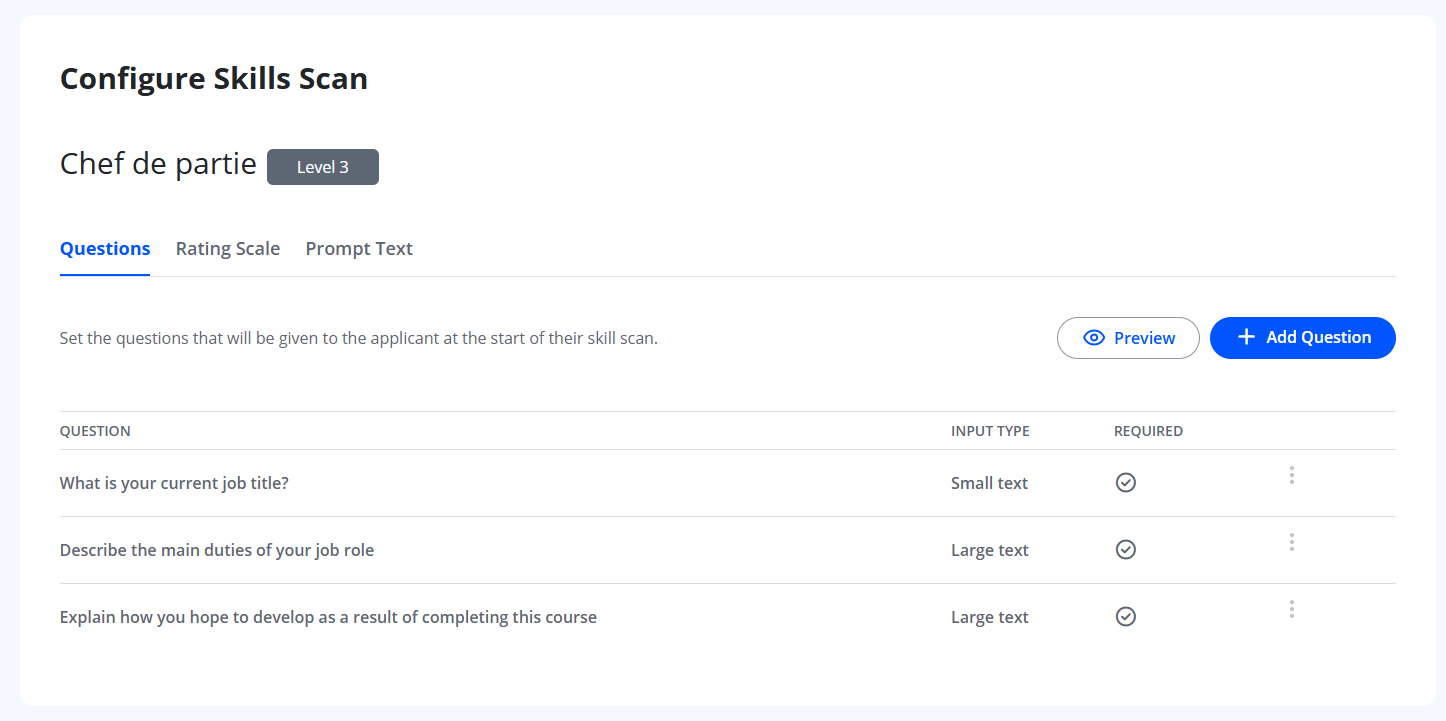The image size is (1446, 721).
Task: Switch to the Rating Scale tab
Action: pyautogui.click(x=228, y=249)
